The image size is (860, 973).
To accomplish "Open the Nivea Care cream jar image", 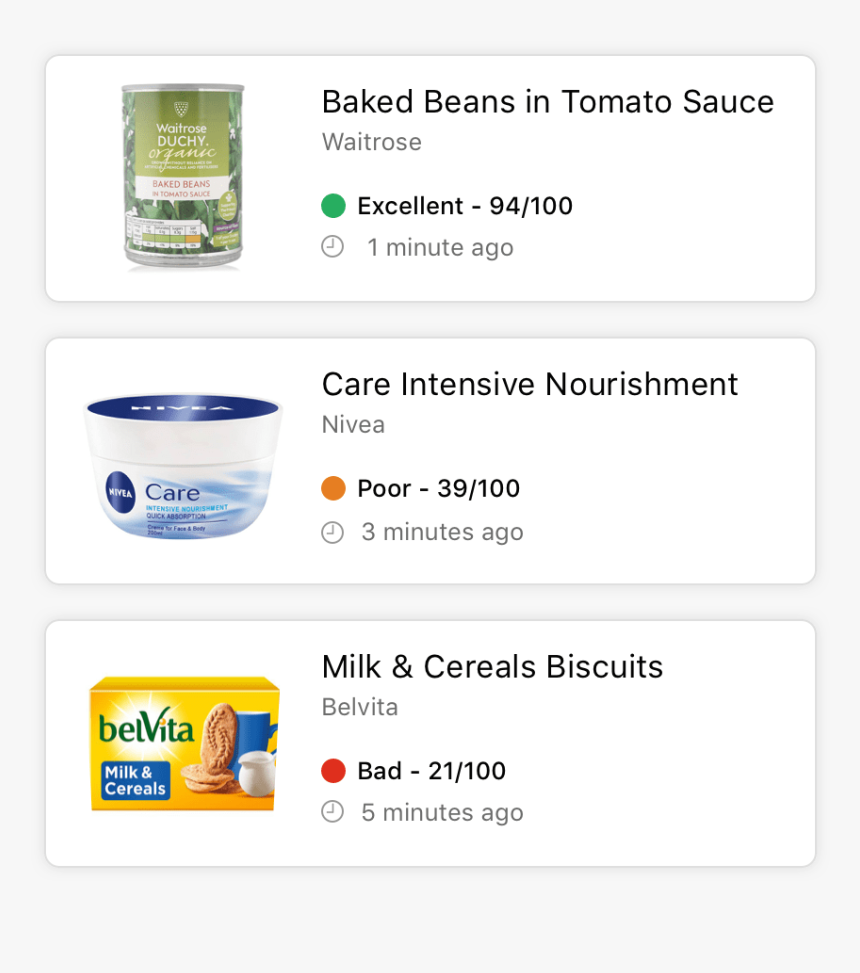I will click(182, 465).
